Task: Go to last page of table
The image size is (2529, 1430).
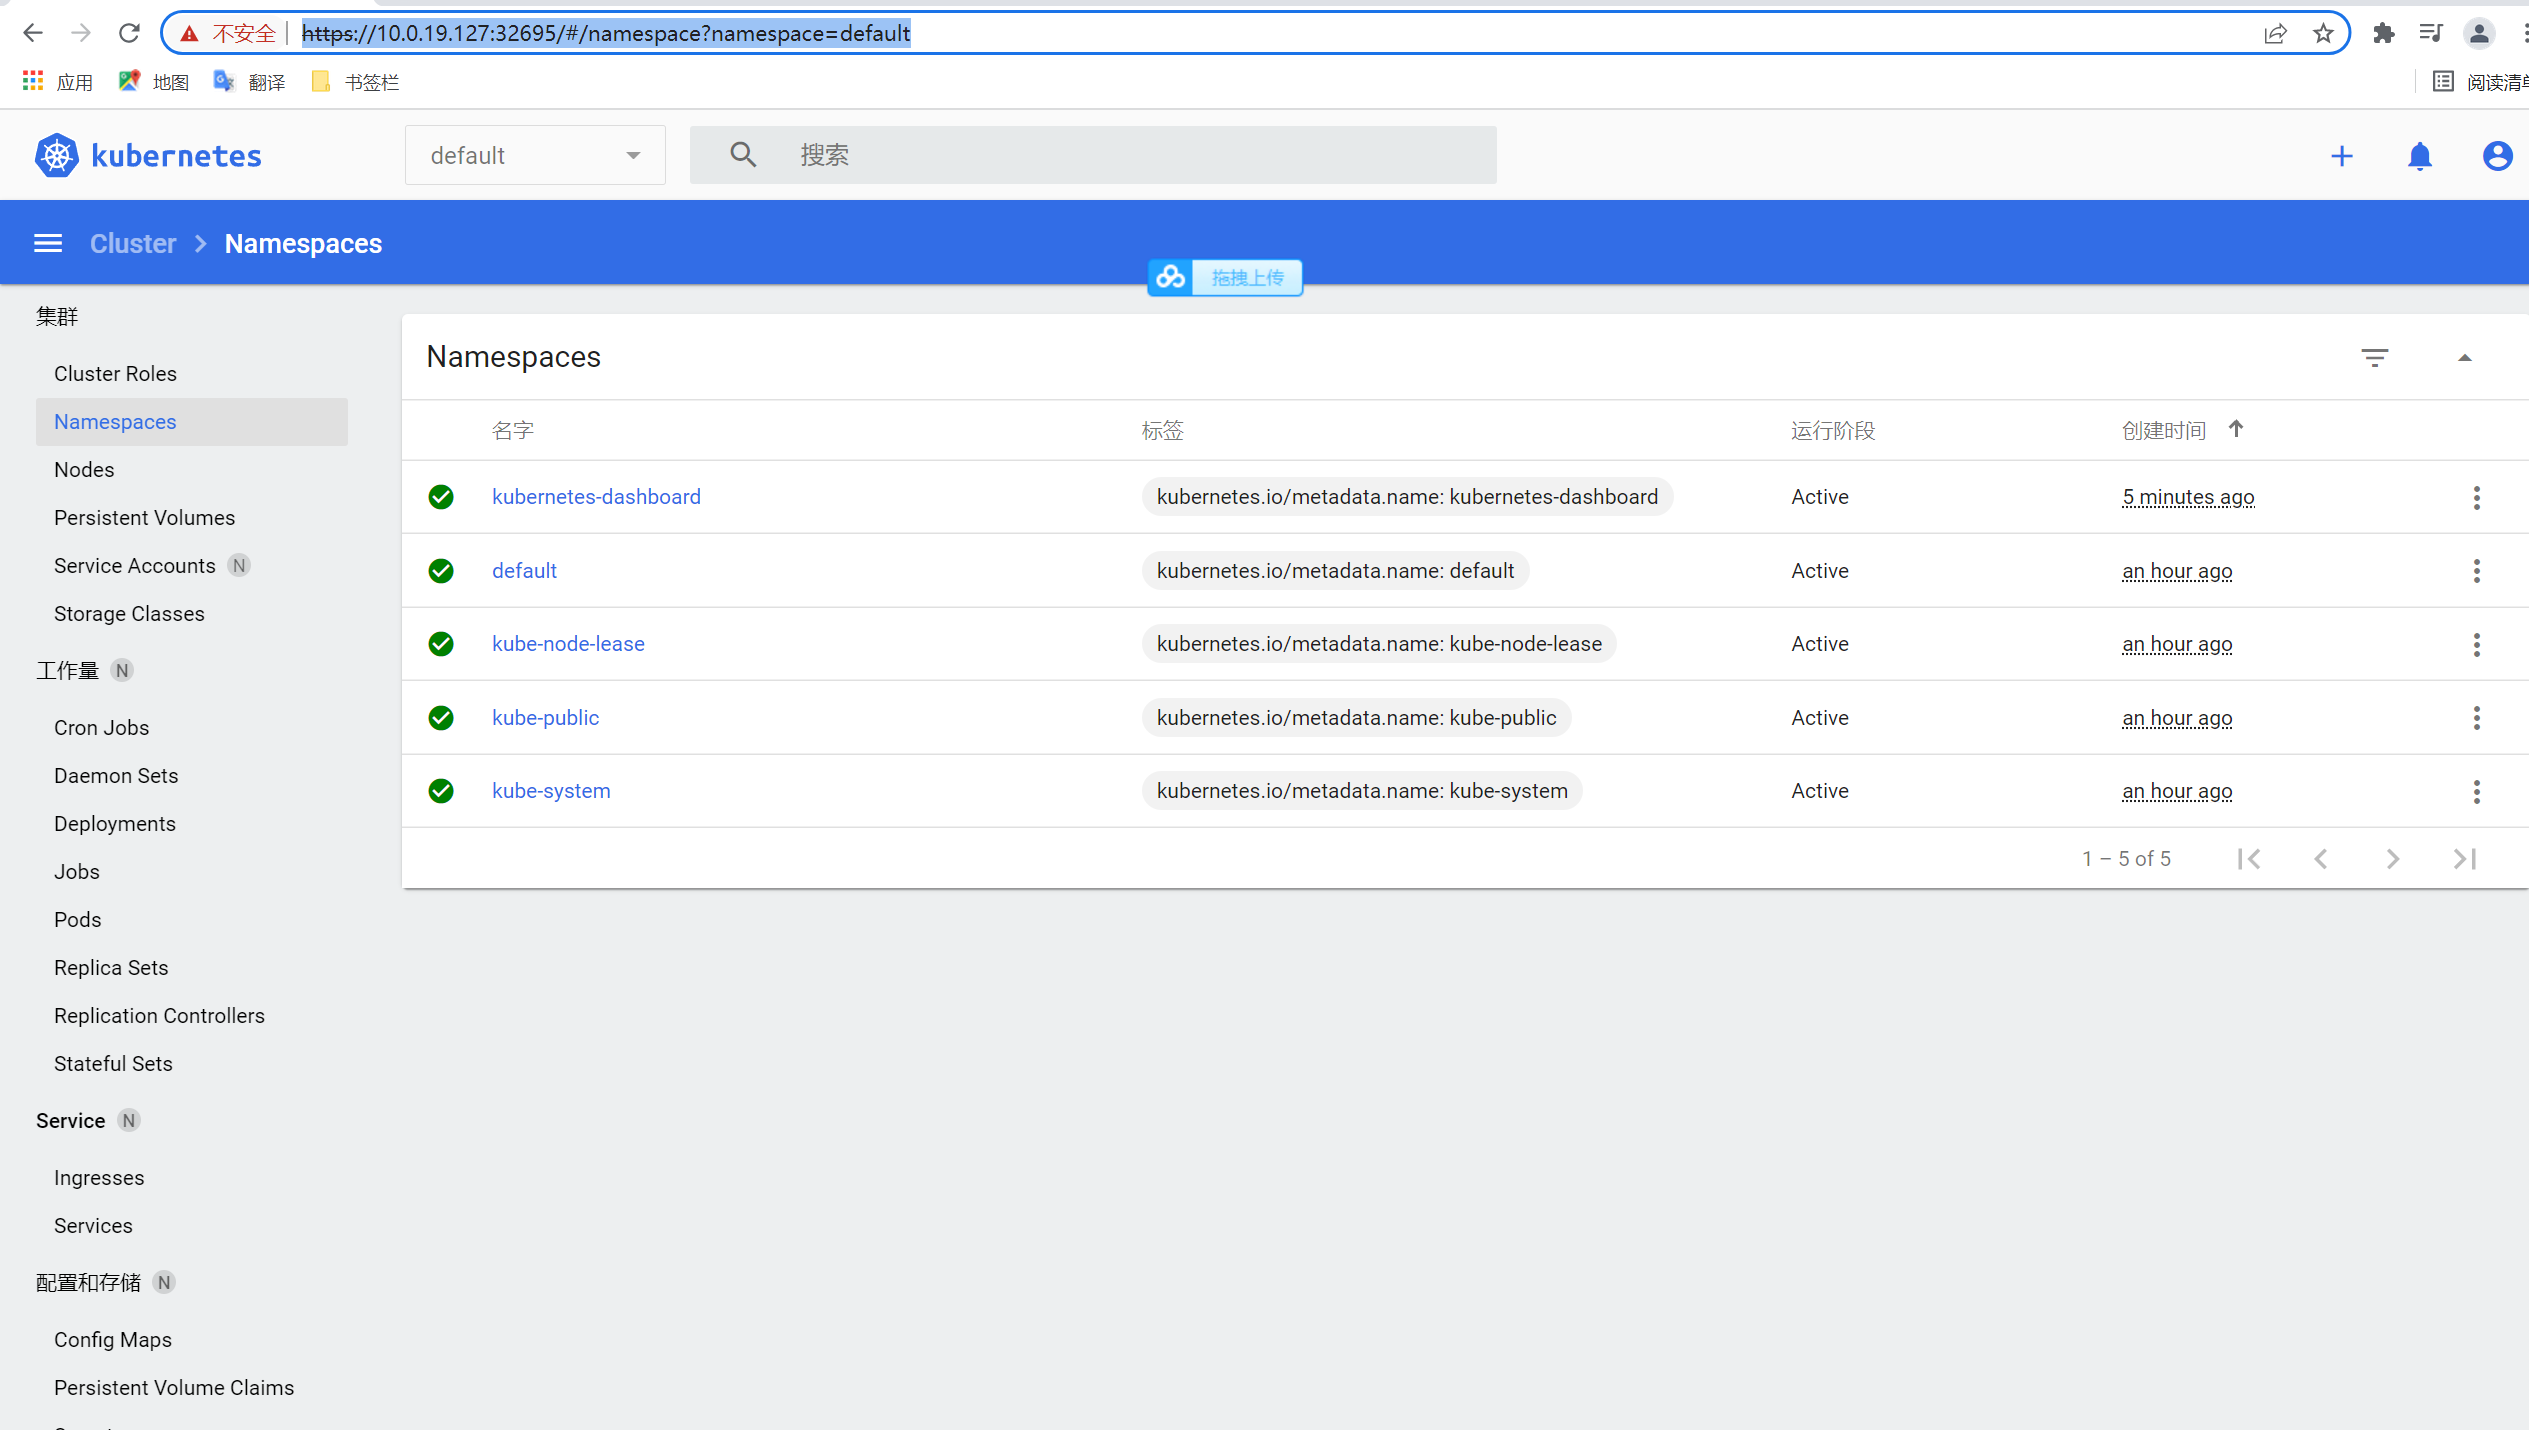Action: pyautogui.click(x=2465, y=858)
